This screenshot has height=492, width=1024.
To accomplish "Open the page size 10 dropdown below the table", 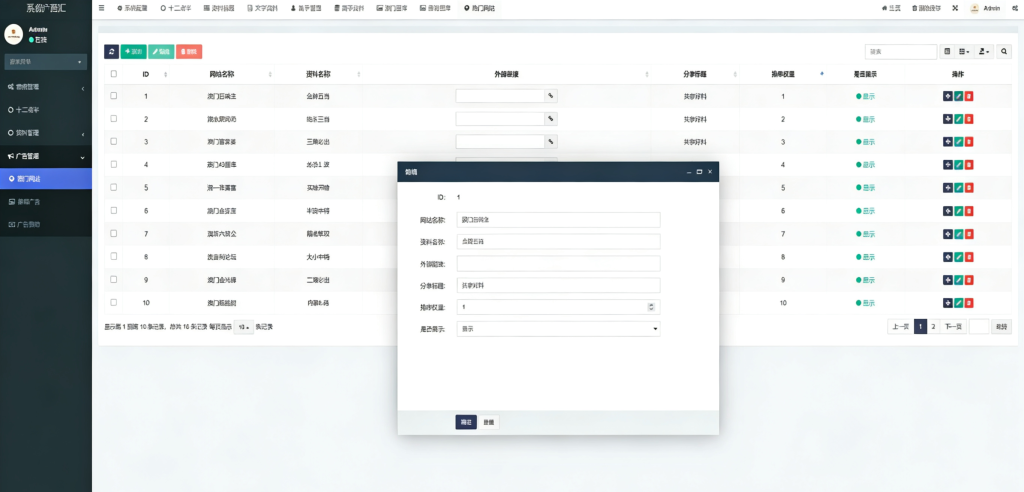I will pos(244,327).
